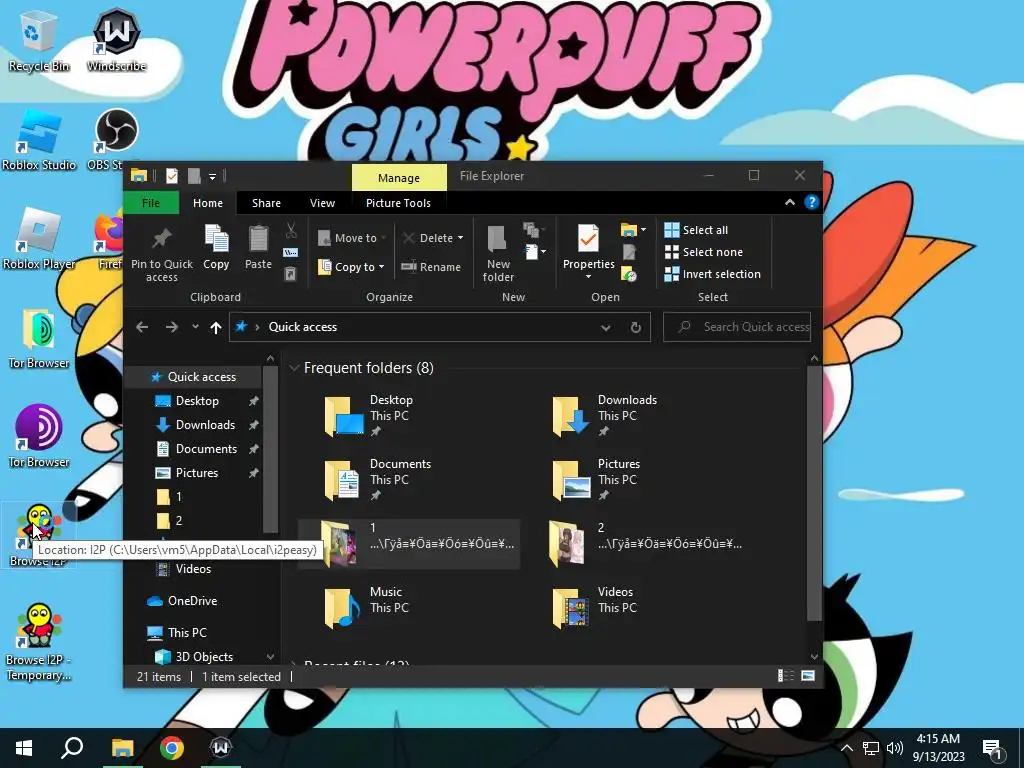The height and width of the screenshot is (768, 1024).
Task: Open the Copy to dropdown
Action: tap(351, 266)
